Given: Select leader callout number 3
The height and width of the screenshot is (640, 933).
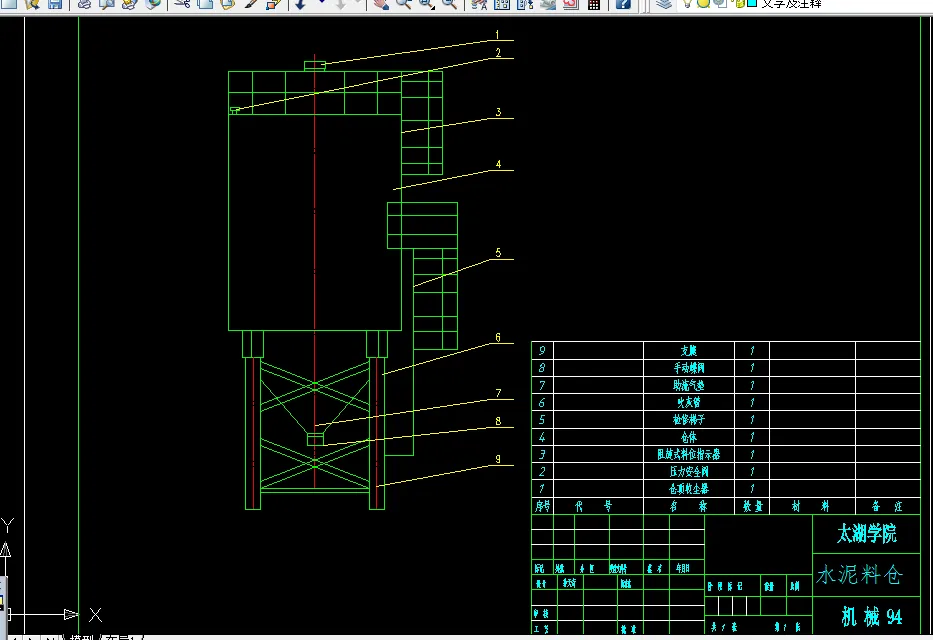Looking at the screenshot, I should tap(498, 112).
